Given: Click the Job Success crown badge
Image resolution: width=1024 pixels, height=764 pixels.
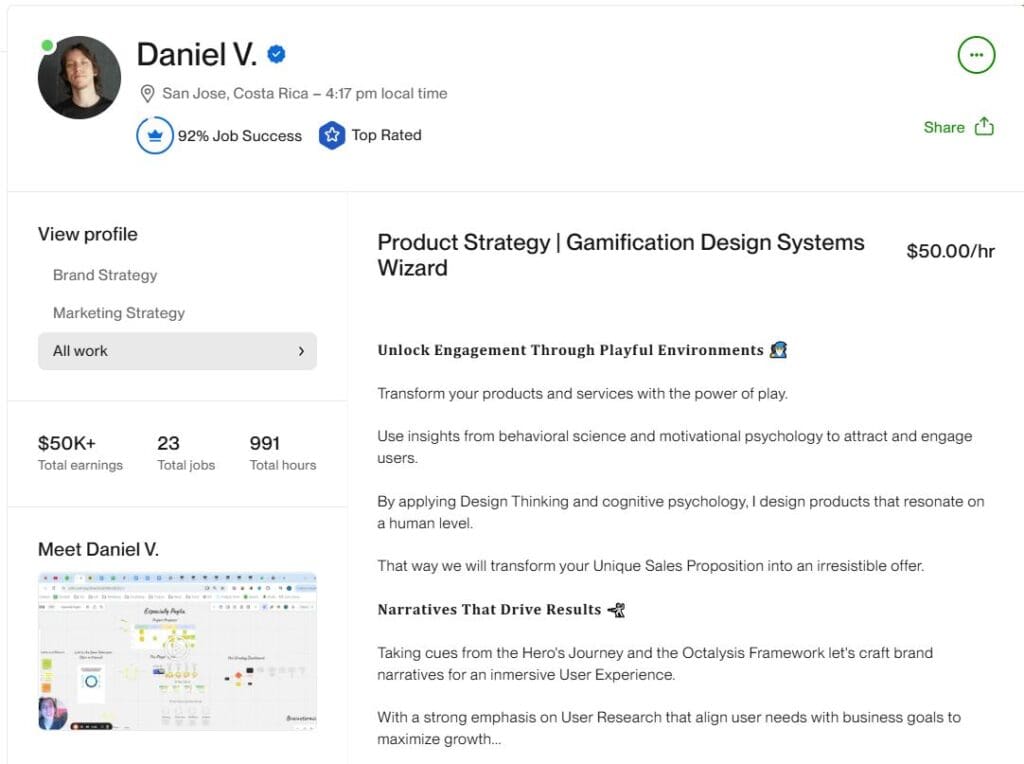Looking at the screenshot, I should pyautogui.click(x=154, y=136).
